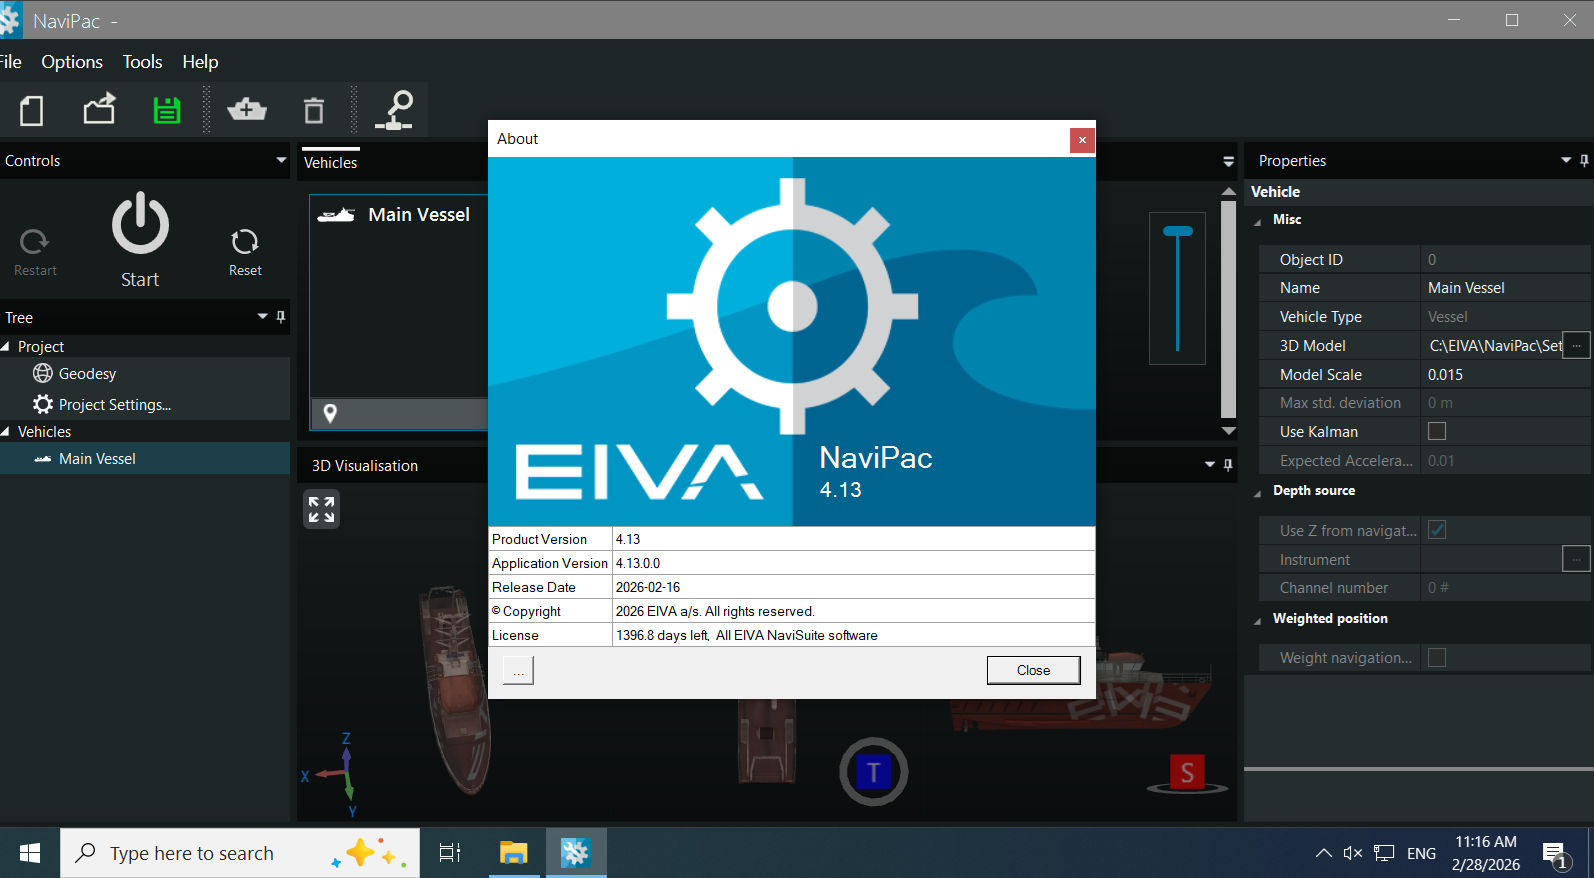Toggle Use Z from navigation checkbox

pyautogui.click(x=1437, y=530)
